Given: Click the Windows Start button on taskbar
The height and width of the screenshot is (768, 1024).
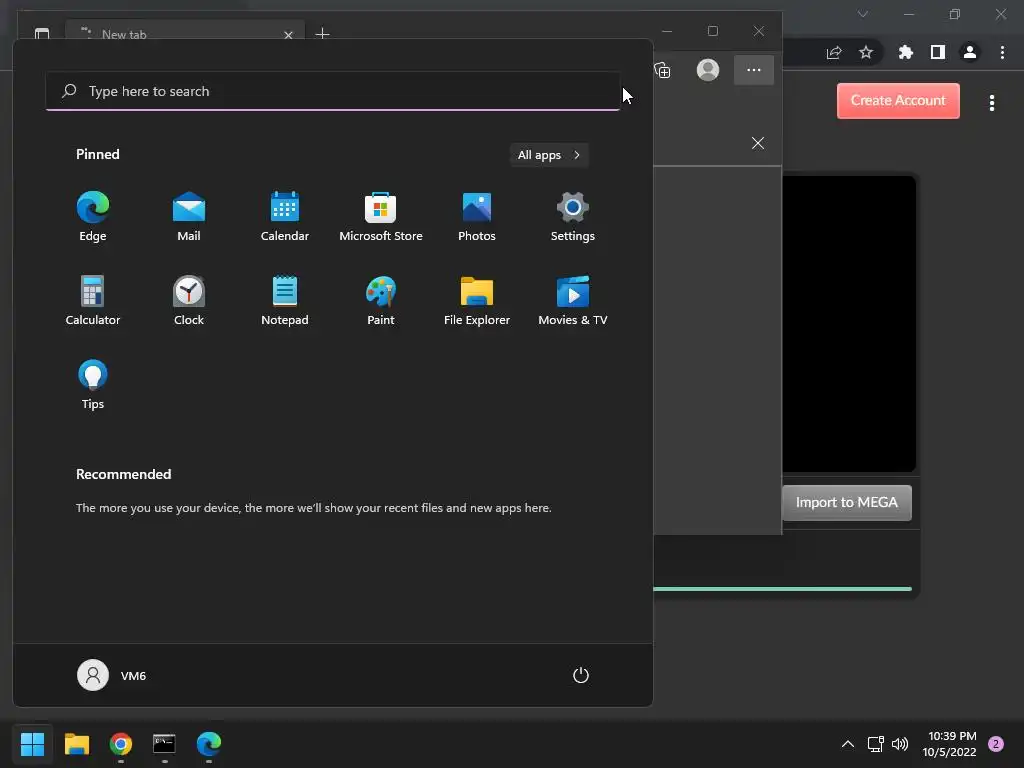Looking at the screenshot, I should point(33,744).
